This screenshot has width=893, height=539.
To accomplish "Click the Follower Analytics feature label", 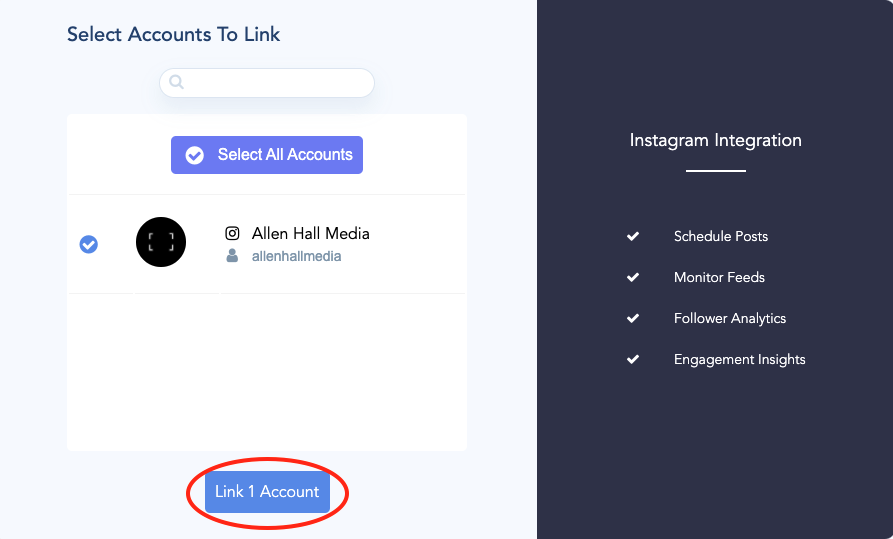I will point(730,318).
